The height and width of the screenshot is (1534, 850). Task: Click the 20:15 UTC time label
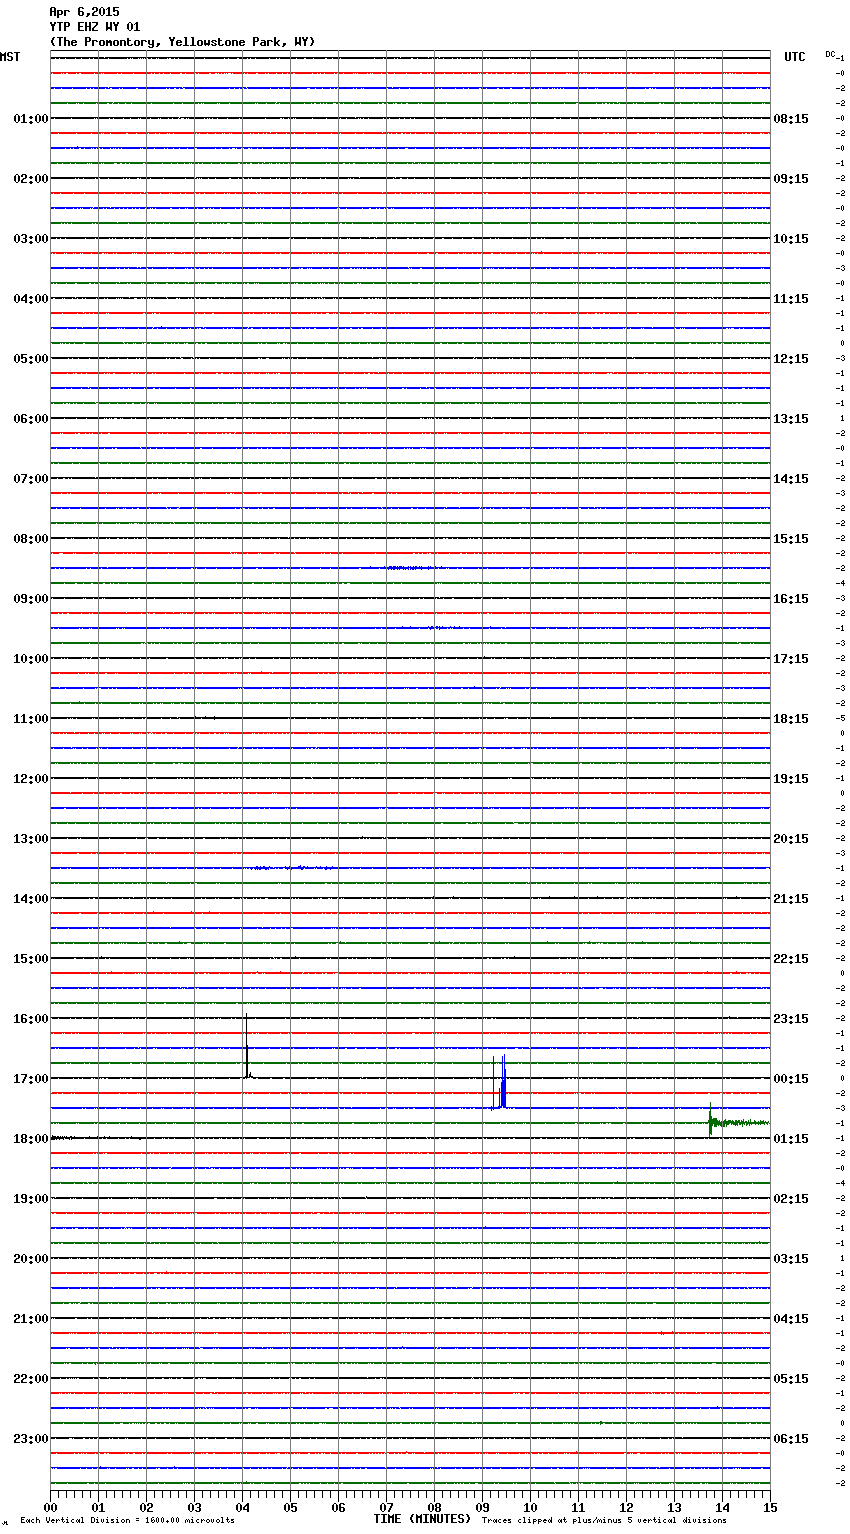point(791,839)
